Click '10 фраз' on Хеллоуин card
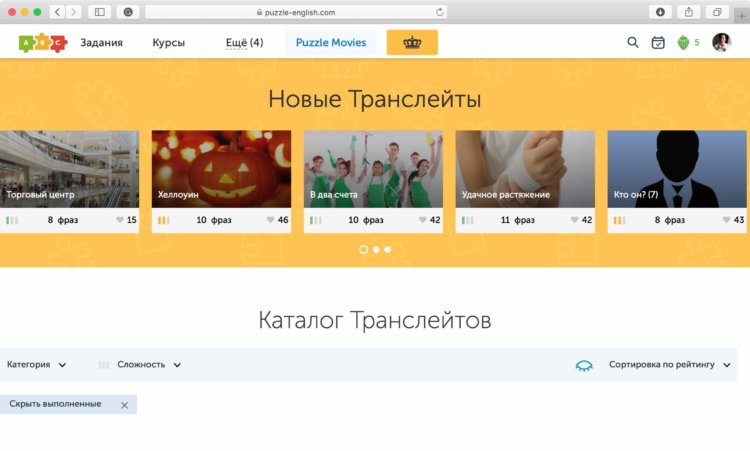This screenshot has width=750, height=451. (214, 220)
